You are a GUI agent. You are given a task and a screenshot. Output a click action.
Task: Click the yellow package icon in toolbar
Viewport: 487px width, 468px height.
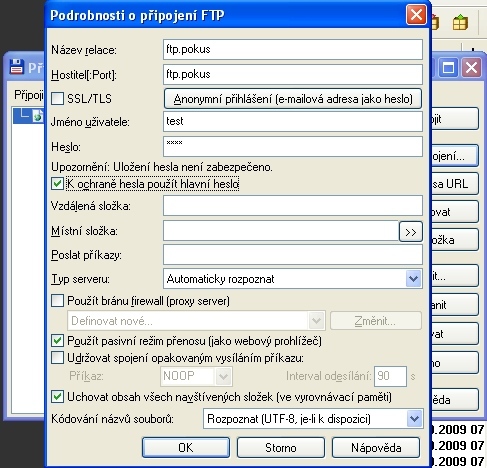(x=460, y=23)
